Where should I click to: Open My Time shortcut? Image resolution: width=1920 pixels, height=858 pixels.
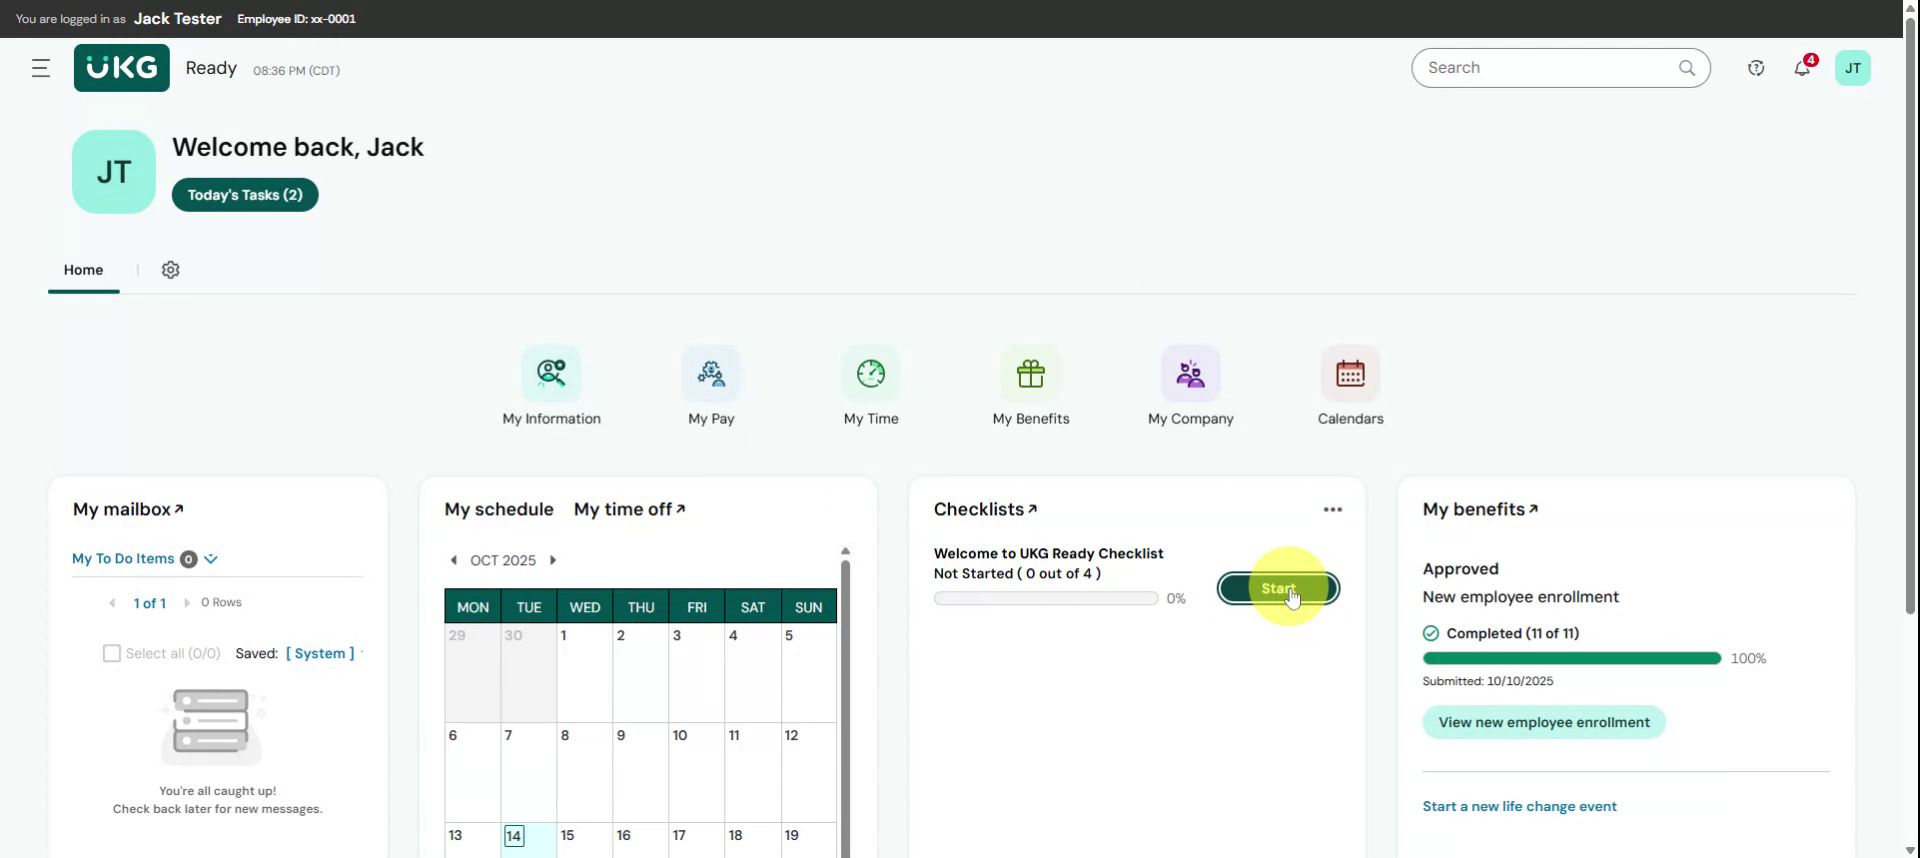click(871, 386)
